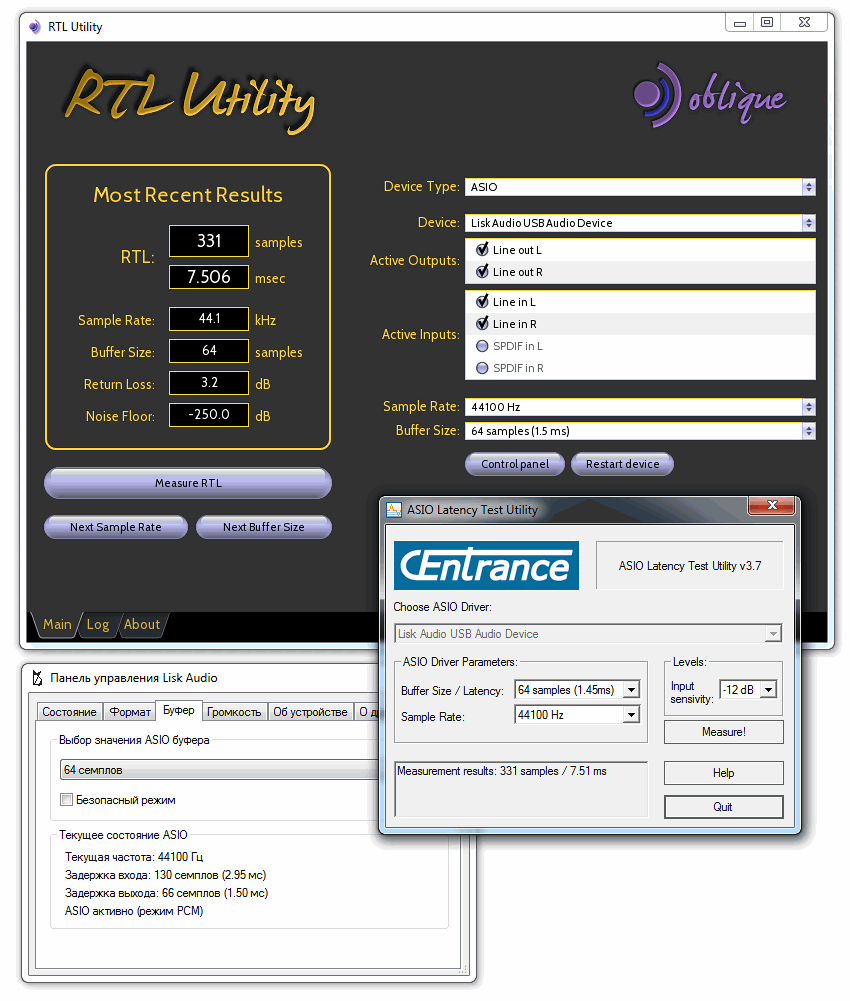The width and height of the screenshot is (850, 1001).
Task: Click the Help button in ASIO utility
Action: click(724, 773)
